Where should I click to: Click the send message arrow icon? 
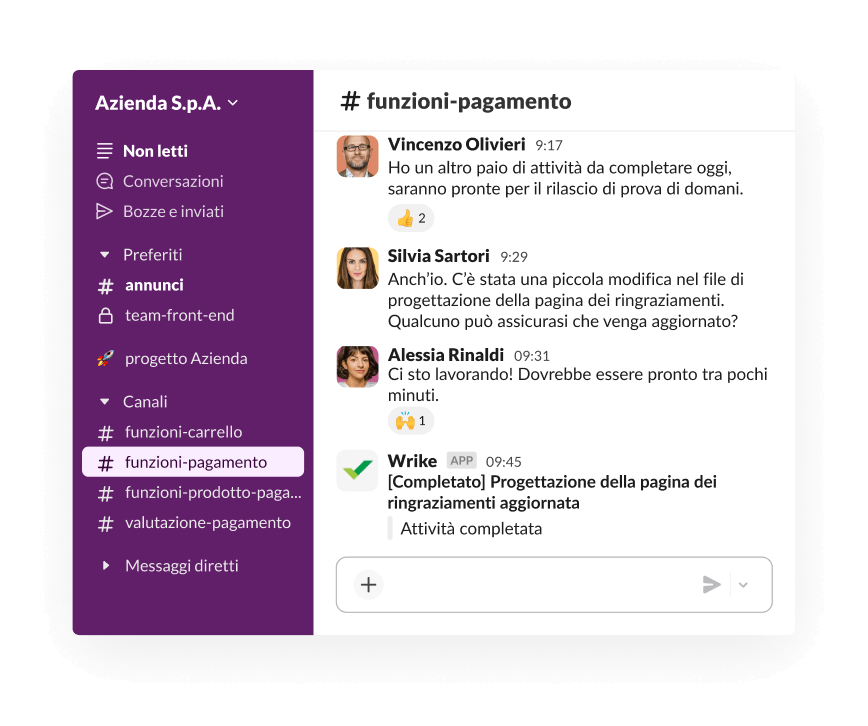[711, 585]
